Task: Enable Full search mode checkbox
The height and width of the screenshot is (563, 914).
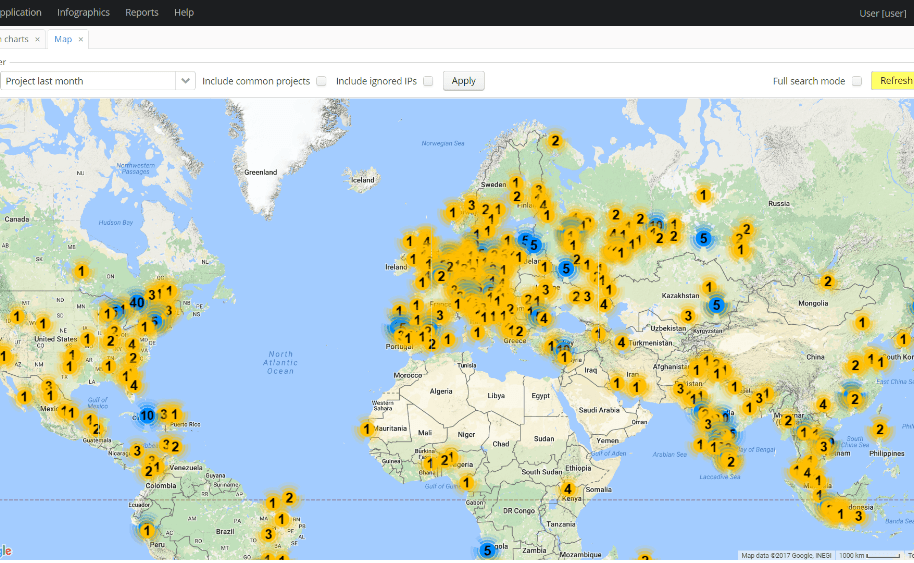Action: pyautogui.click(x=857, y=81)
